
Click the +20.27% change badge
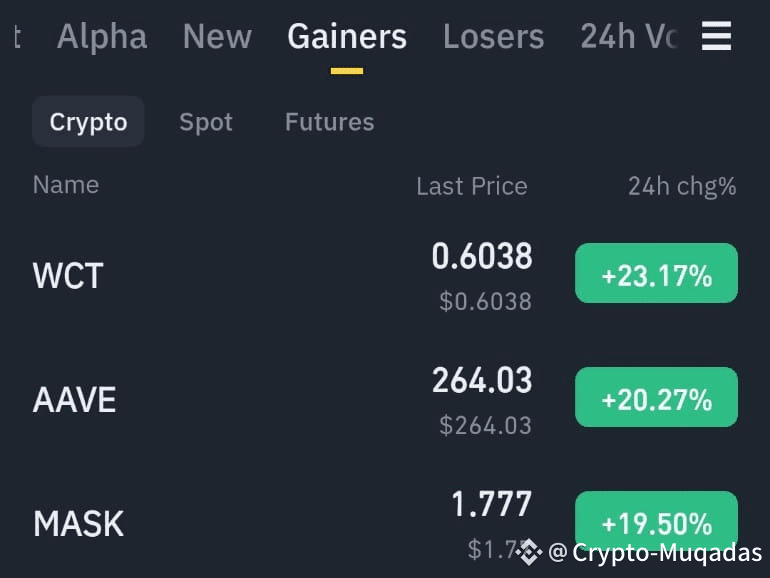(x=657, y=397)
